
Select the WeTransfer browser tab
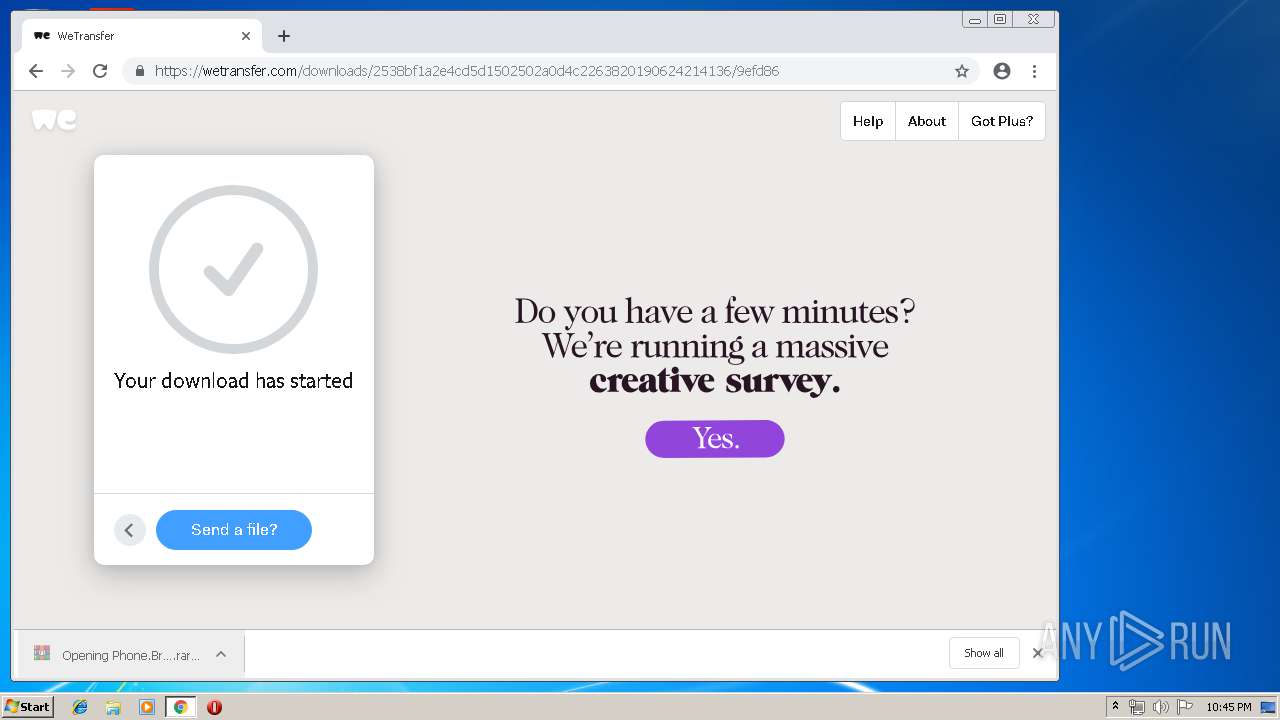(142, 36)
